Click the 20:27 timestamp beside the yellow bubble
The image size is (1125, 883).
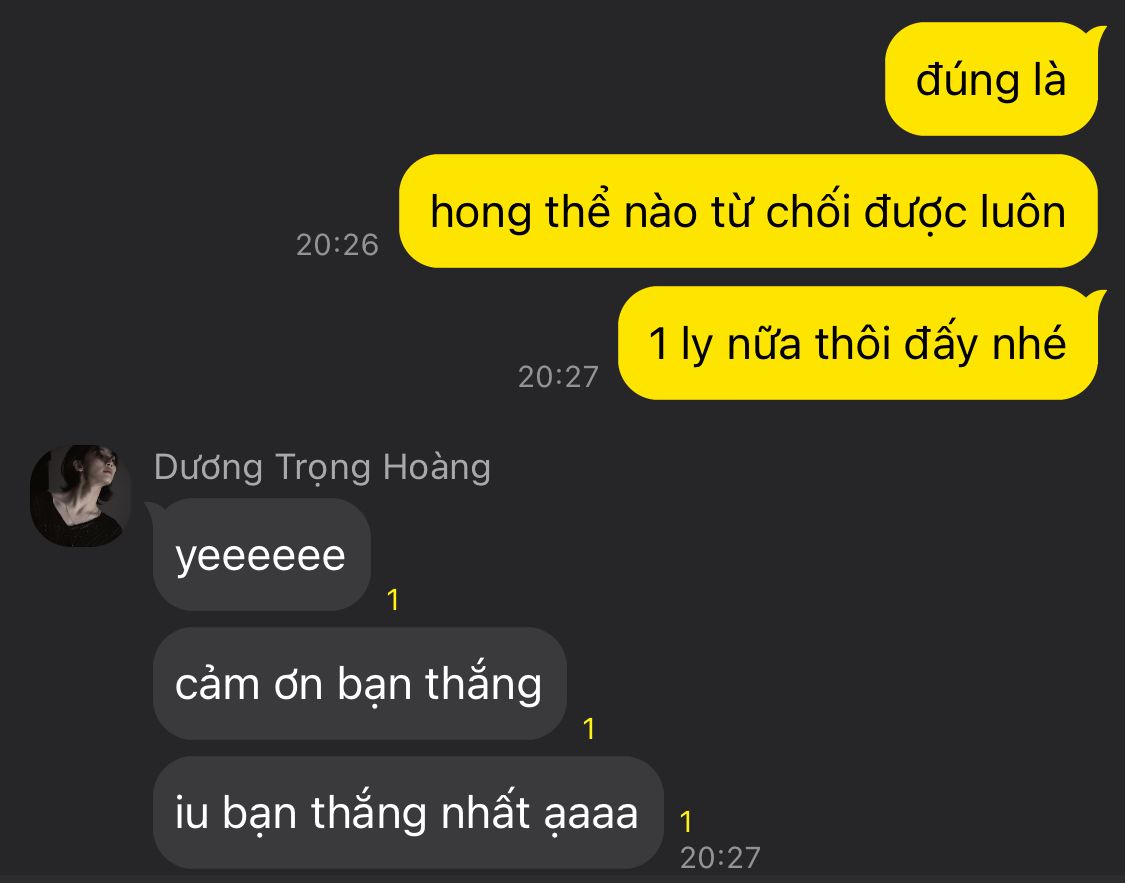[x=558, y=377]
